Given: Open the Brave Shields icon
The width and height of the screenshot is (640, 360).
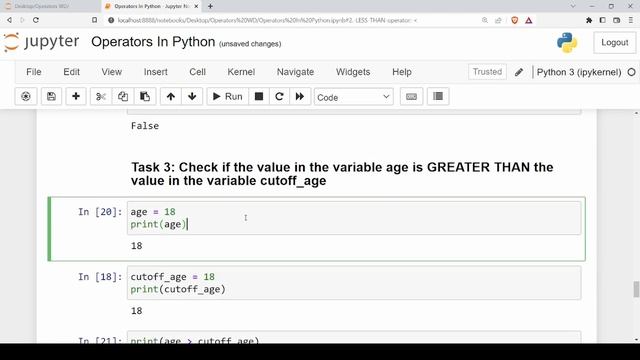Looking at the screenshot, I should point(515,20).
